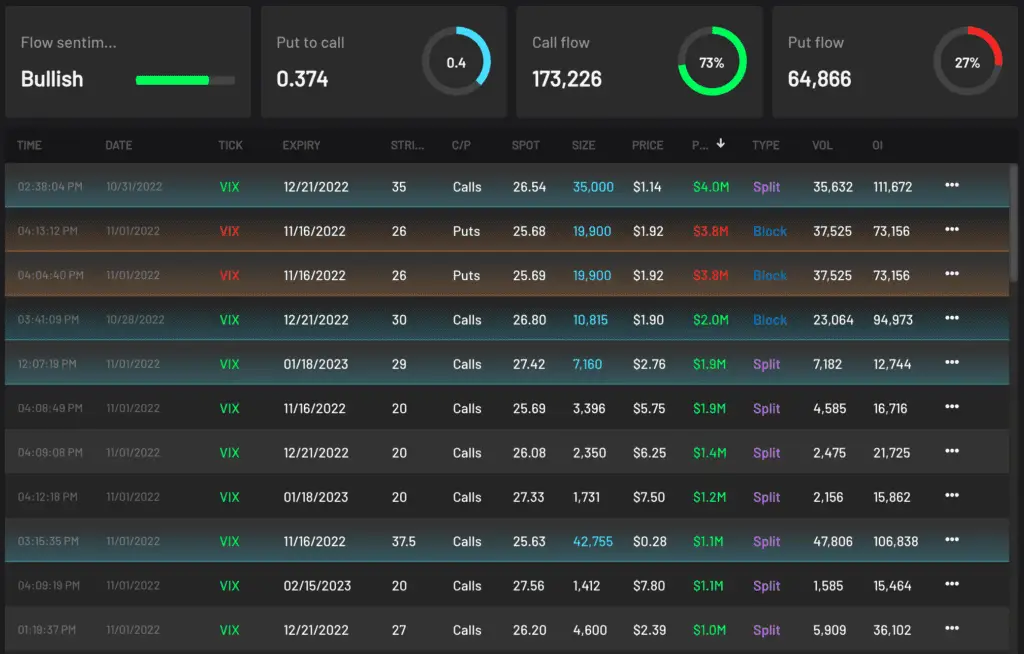Click red VIX ticker in 04:13:12 PM row
1024x654 pixels.
[229, 231]
